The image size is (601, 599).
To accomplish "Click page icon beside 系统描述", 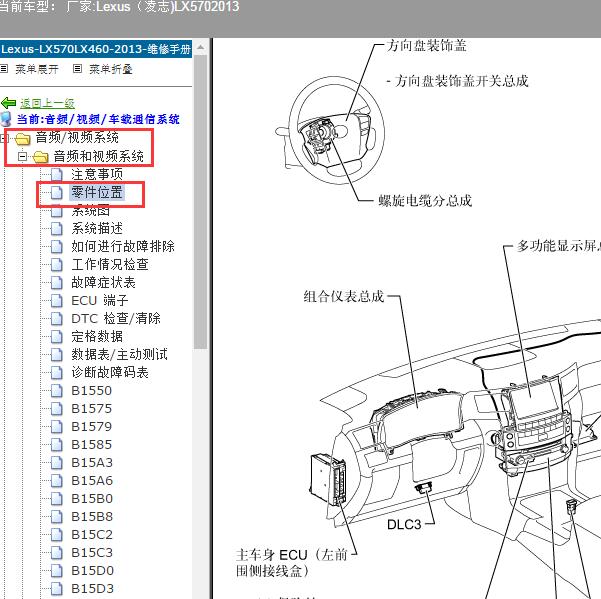I will (x=56, y=228).
